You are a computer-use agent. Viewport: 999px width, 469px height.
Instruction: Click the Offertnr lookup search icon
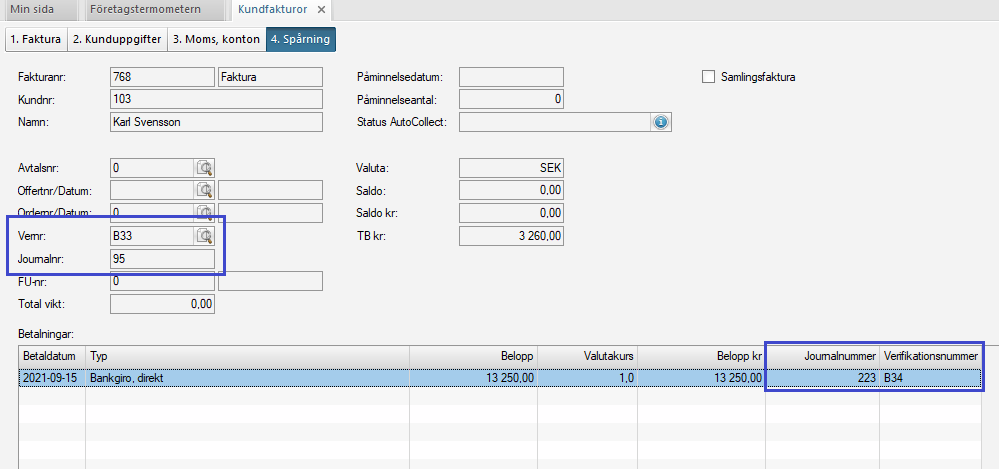click(x=205, y=190)
